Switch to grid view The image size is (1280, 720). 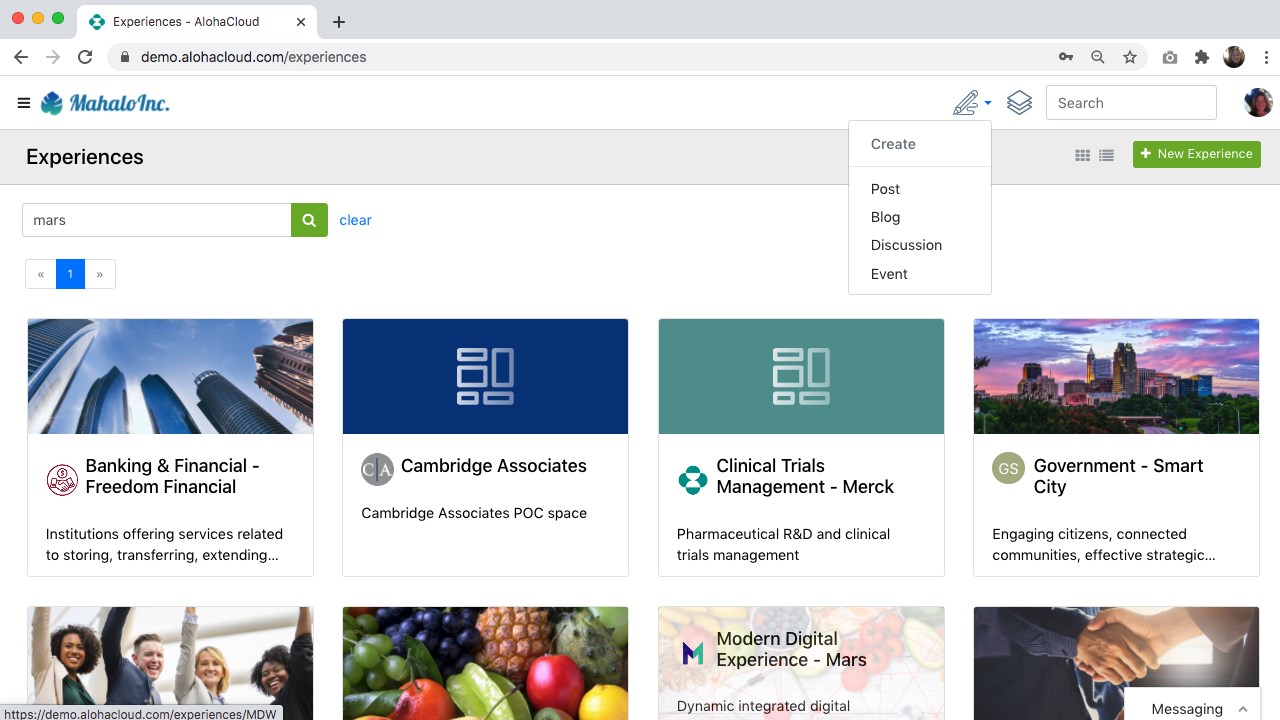point(1082,155)
